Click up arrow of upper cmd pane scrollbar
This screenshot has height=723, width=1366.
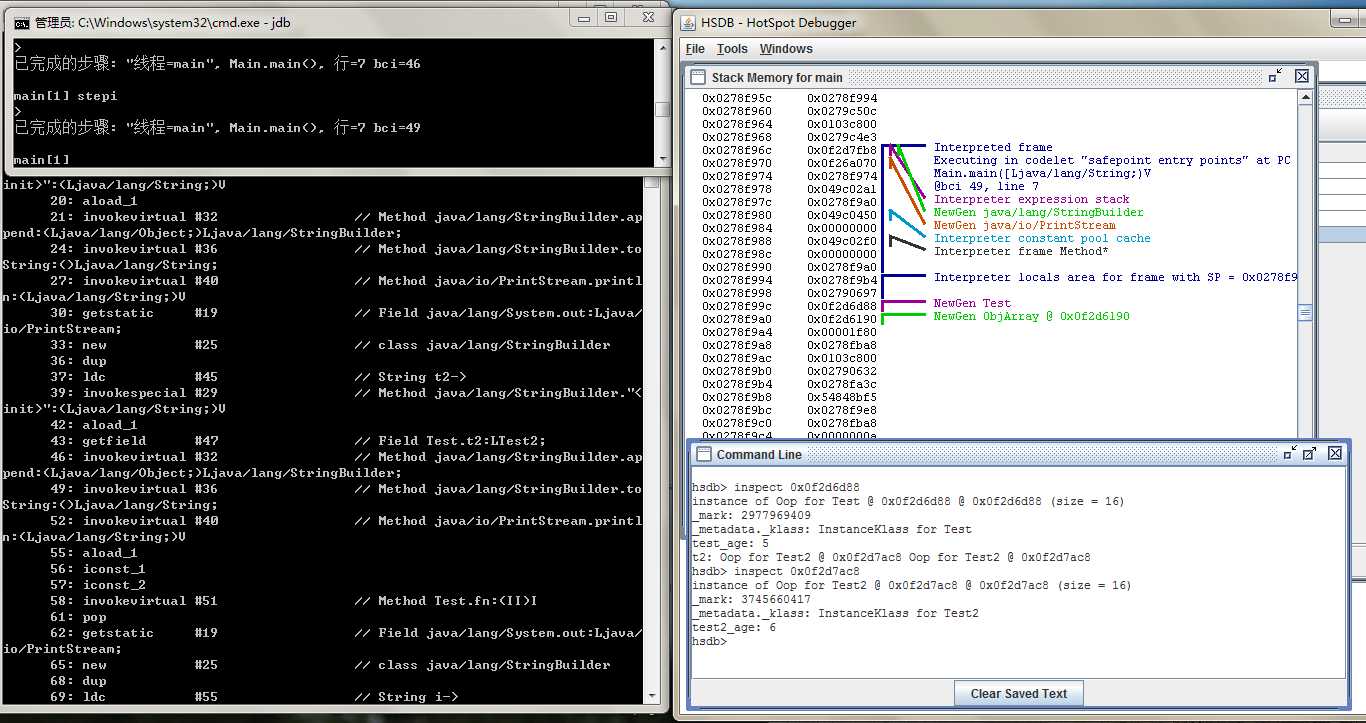click(661, 46)
